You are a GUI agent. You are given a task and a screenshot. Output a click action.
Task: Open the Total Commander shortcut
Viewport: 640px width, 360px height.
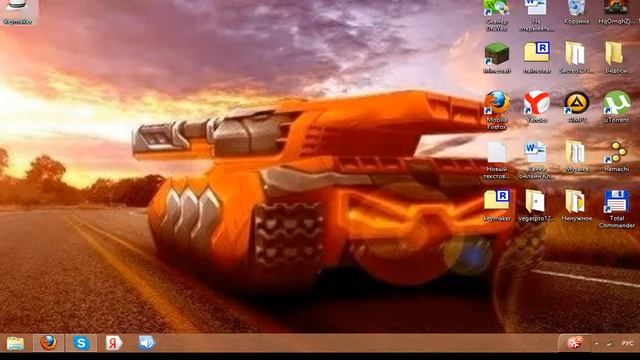616,209
